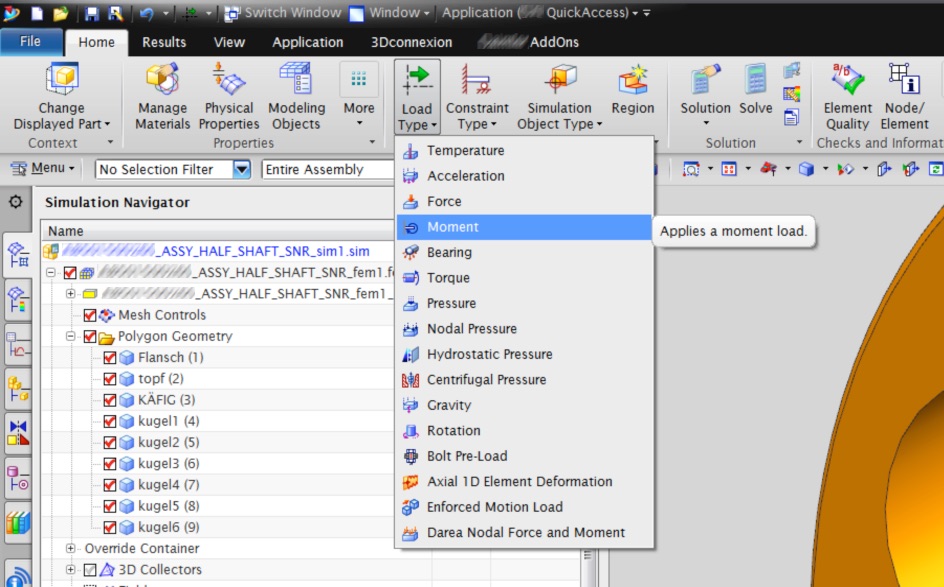Image resolution: width=944 pixels, height=587 pixels.
Task: Select the ASSY_HALF_SHAFT_SNR_sim1.sim row
Action: [x=219, y=252]
